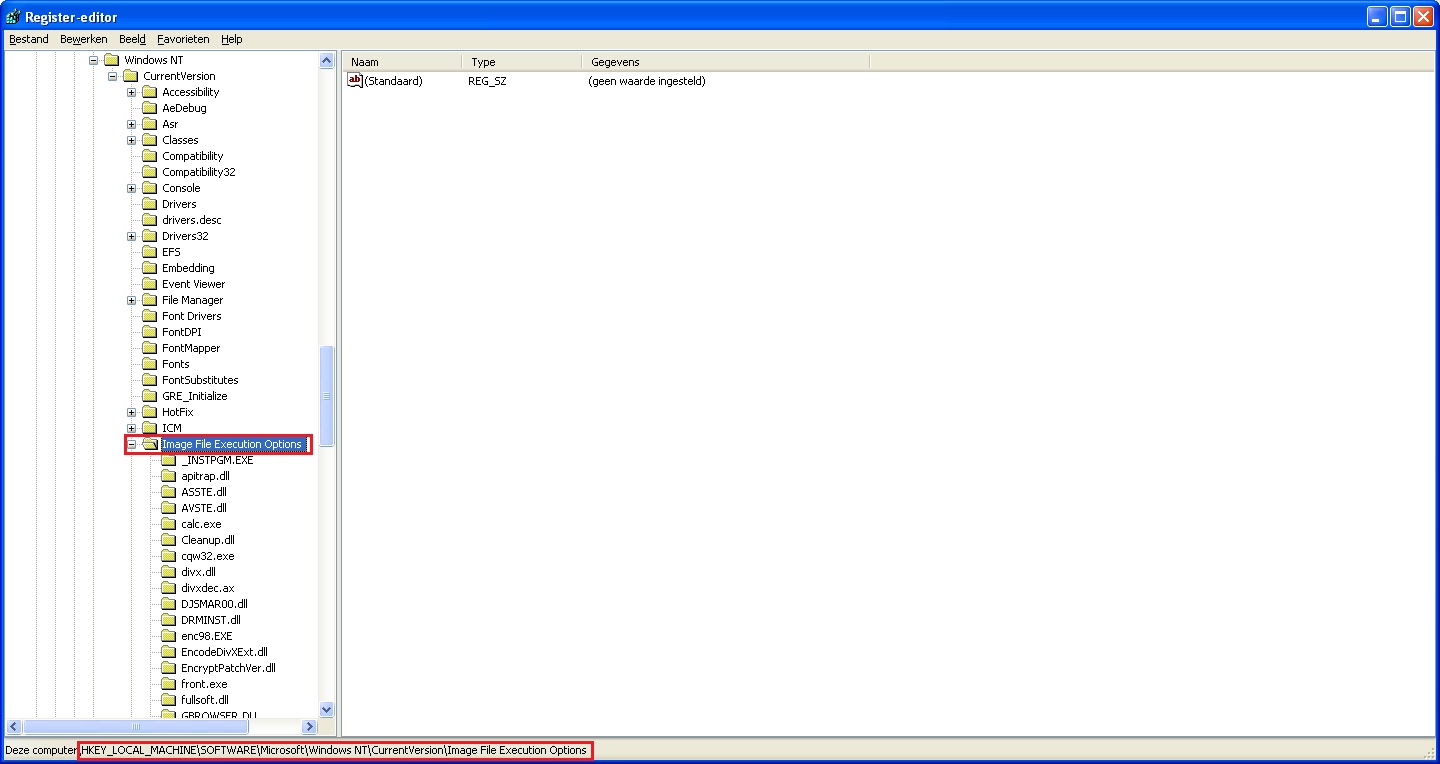Click the Event Viewer folder icon
Image resolution: width=1440 pixels, height=764 pixels.
[x=150, y=284]
